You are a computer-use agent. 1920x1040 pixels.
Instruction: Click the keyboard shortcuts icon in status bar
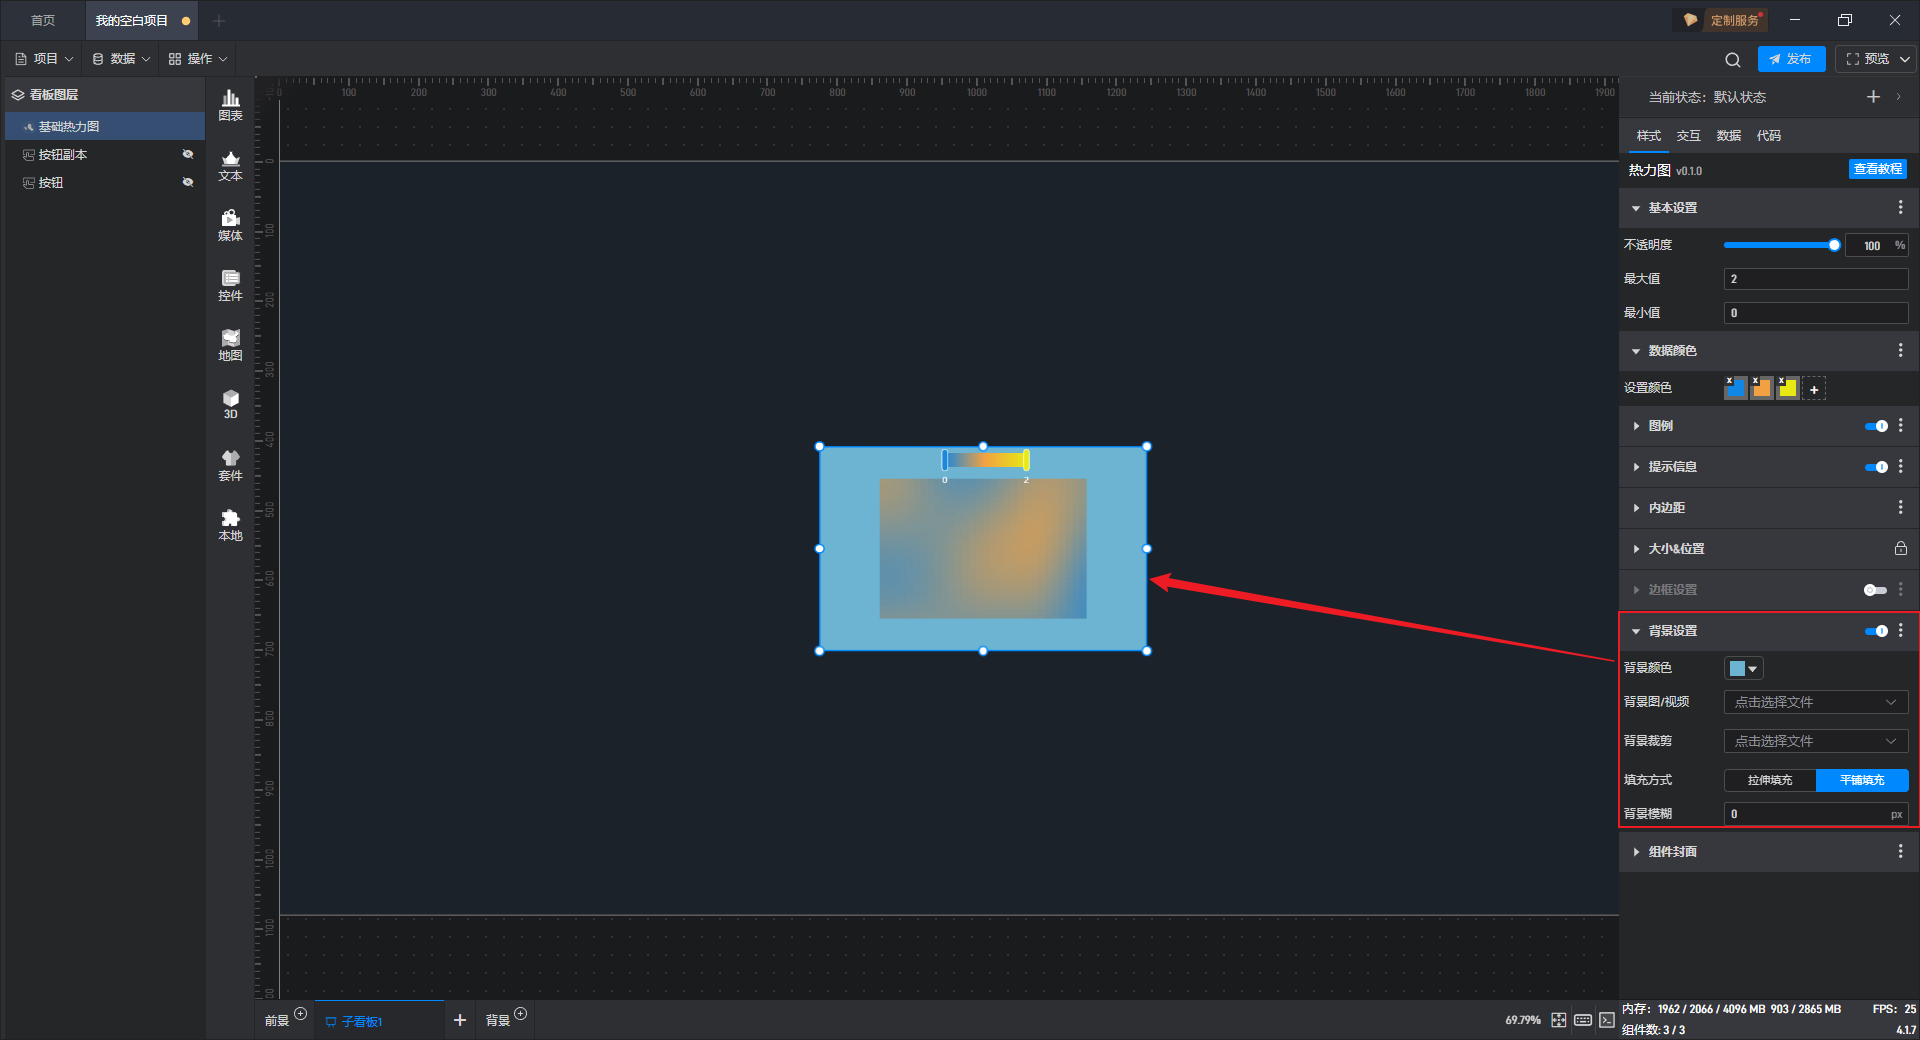pyautogui.click(x=1583, y=1020)
